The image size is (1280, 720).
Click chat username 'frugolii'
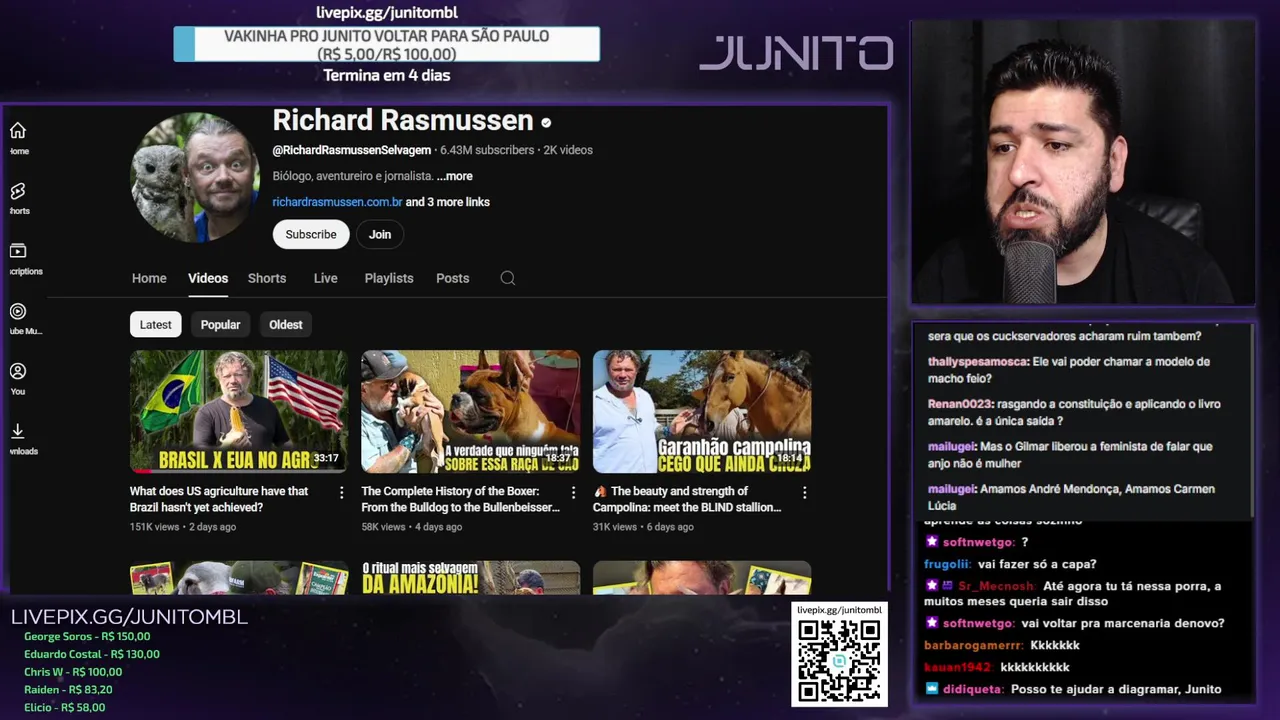coord(947,564)
